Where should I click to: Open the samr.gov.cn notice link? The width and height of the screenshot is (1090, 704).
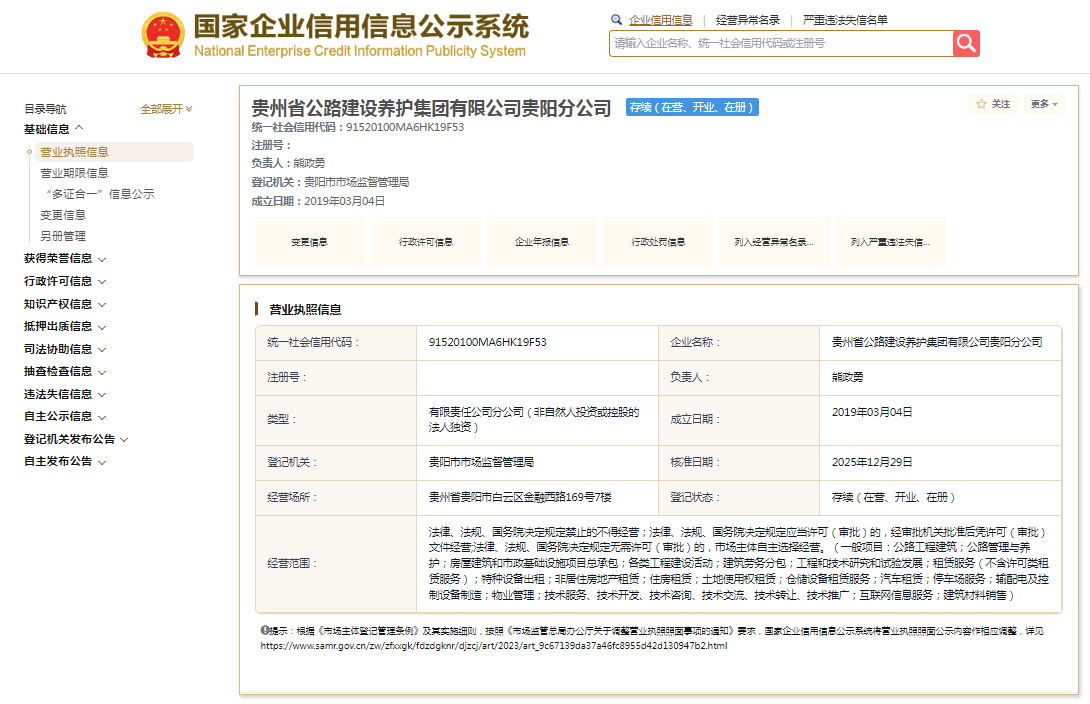pyautogui.click(x=494, y=646)
